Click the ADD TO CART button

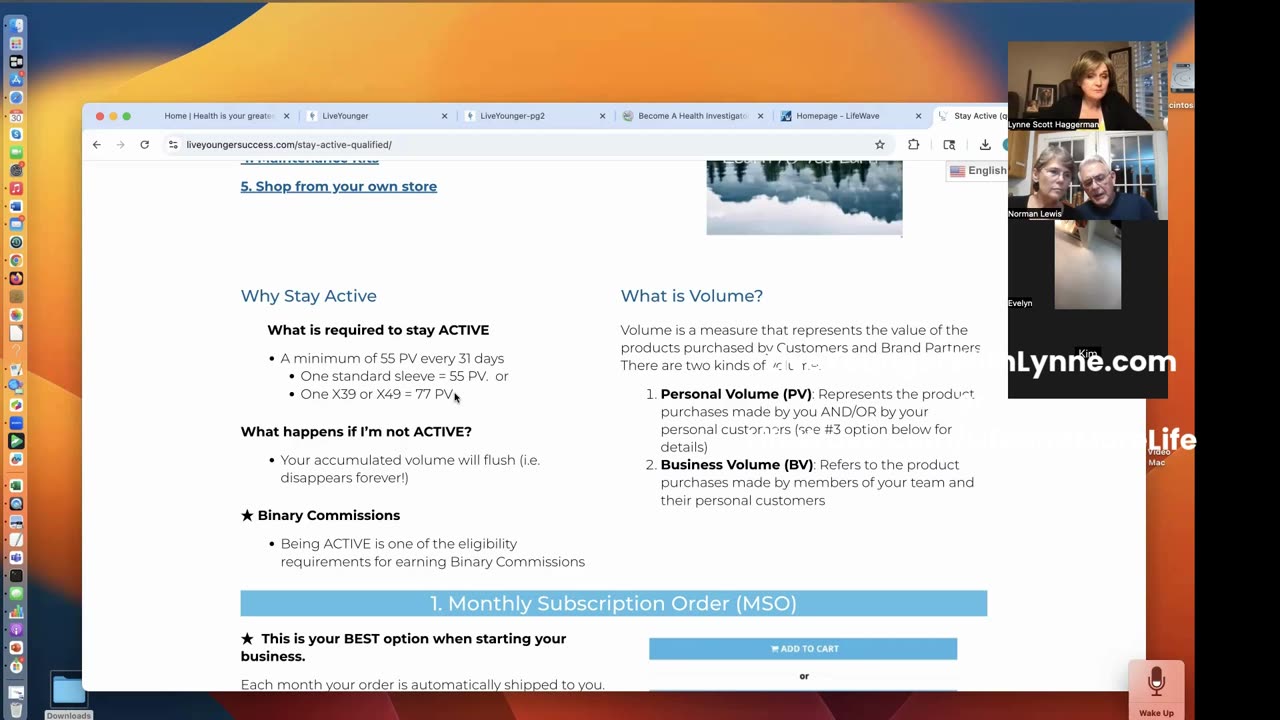[x=803, y=649]
